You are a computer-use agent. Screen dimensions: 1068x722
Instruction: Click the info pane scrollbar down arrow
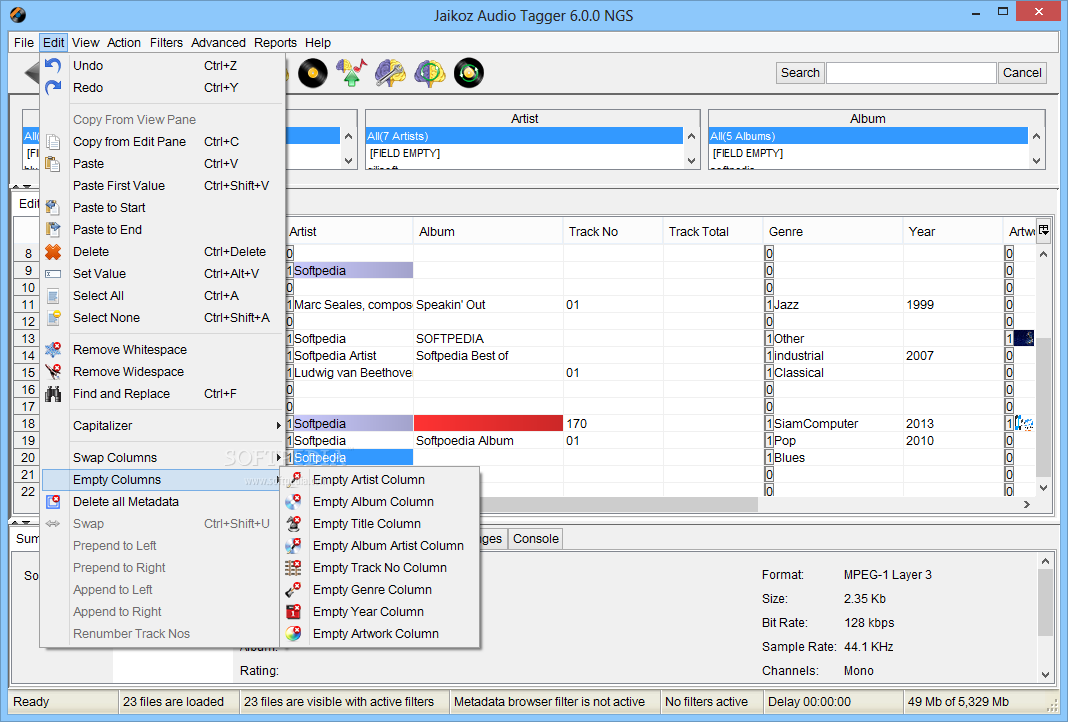pyautogui.click(x=1046, y=675)
